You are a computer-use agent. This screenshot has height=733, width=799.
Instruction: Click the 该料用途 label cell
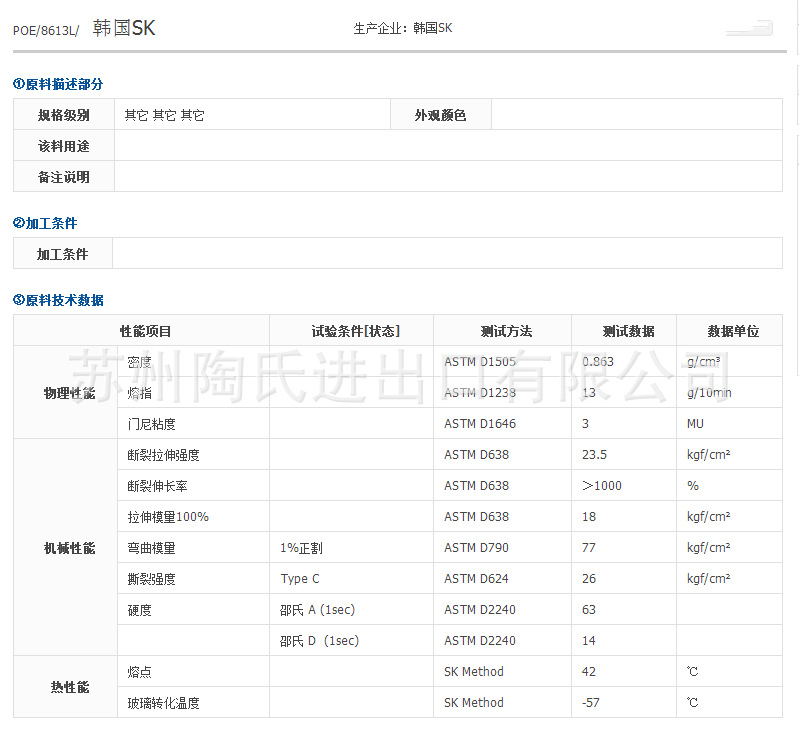point(64,146)
